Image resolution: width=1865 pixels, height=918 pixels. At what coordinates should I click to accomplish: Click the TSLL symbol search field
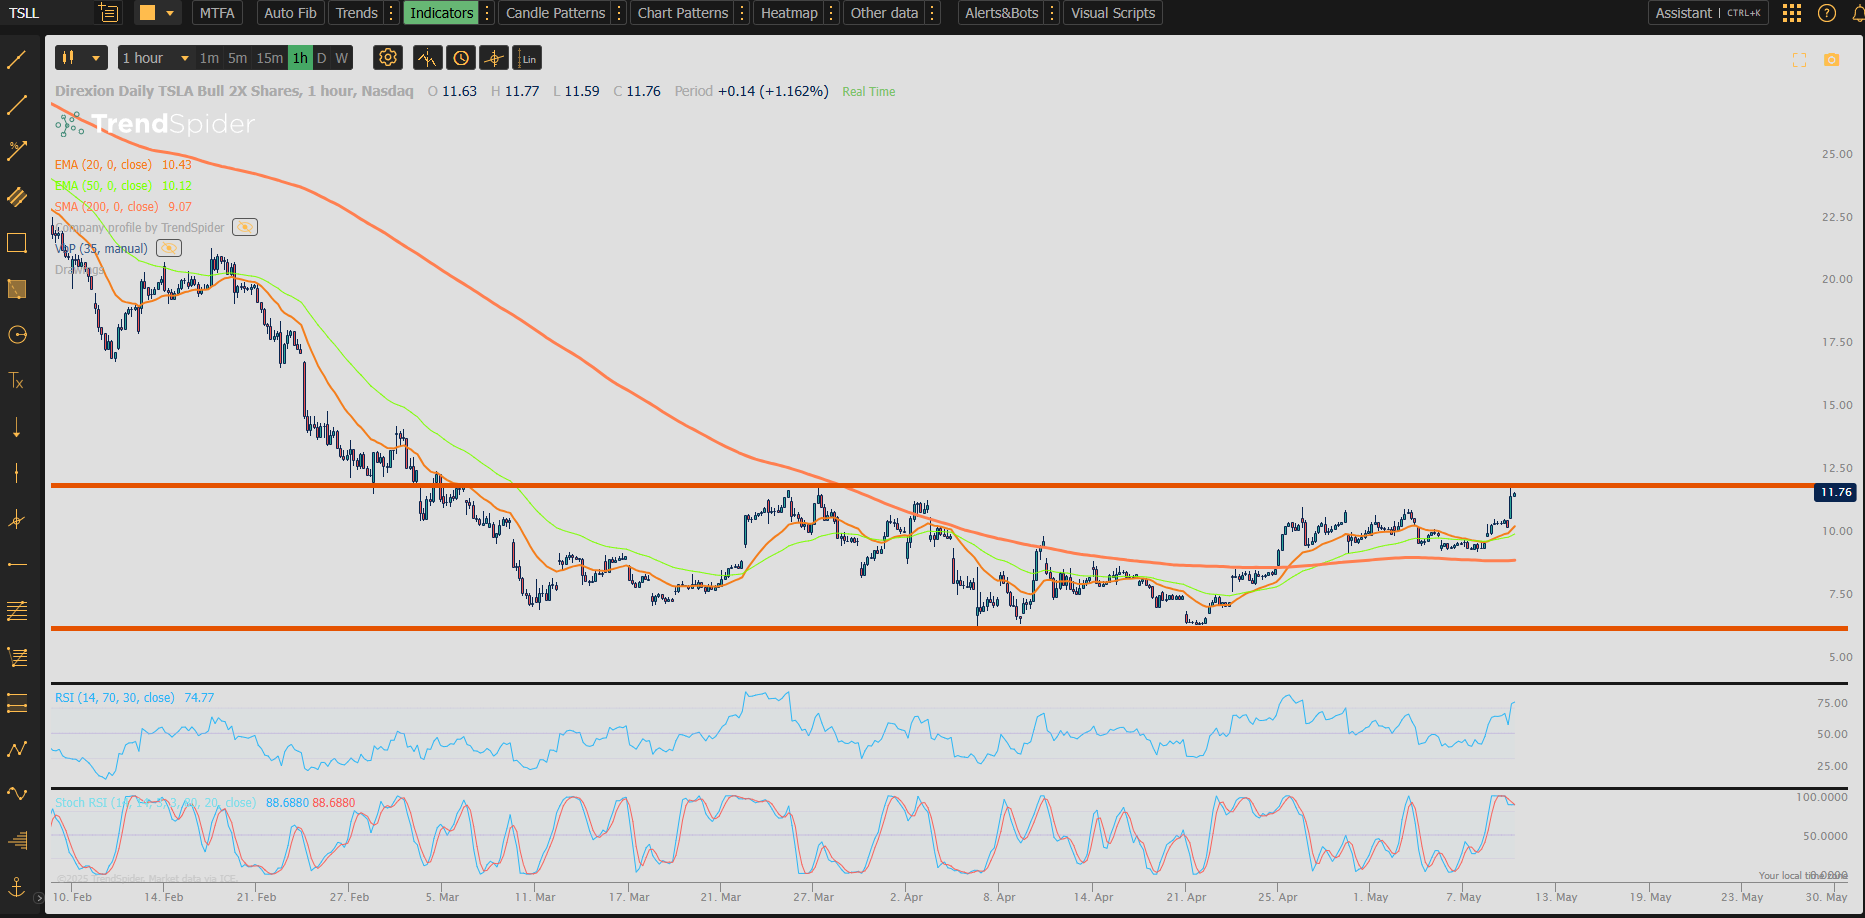point(48,13)
